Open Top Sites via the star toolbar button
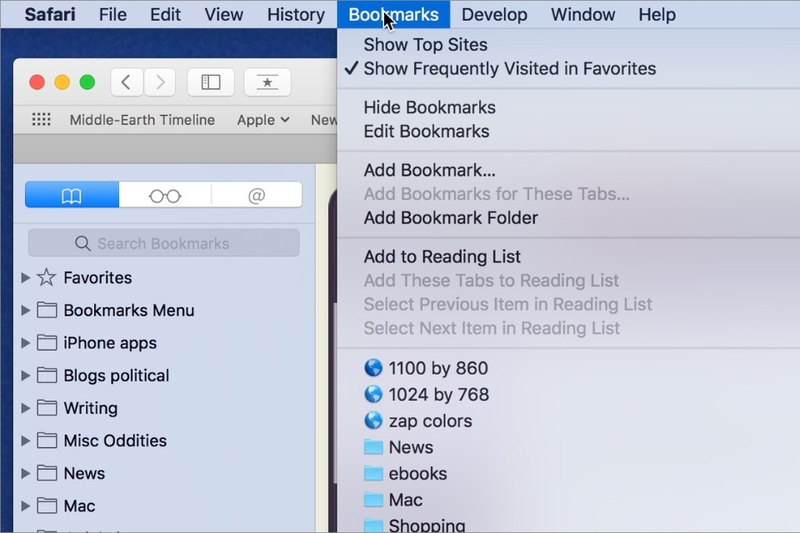 [x=267, y=82]
